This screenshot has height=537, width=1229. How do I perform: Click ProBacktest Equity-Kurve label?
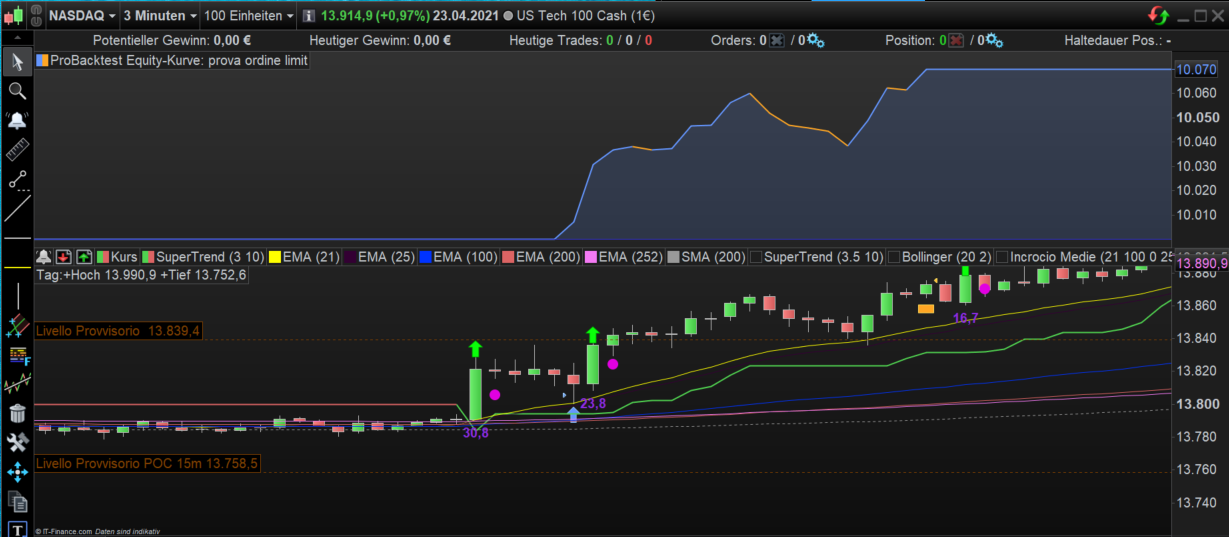[x=178, y=60]
